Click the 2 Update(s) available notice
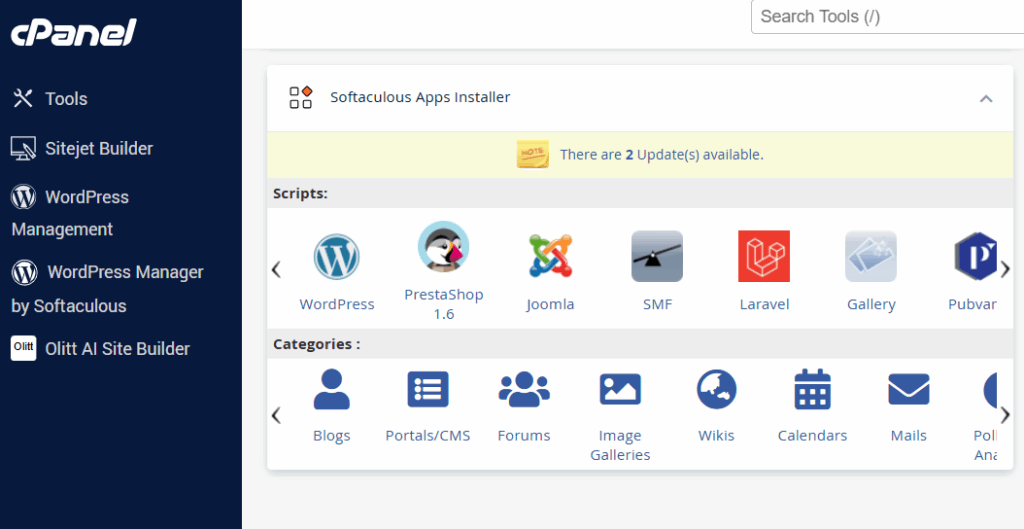This screenshot has width=1024, height=529. tap(662, 155)
